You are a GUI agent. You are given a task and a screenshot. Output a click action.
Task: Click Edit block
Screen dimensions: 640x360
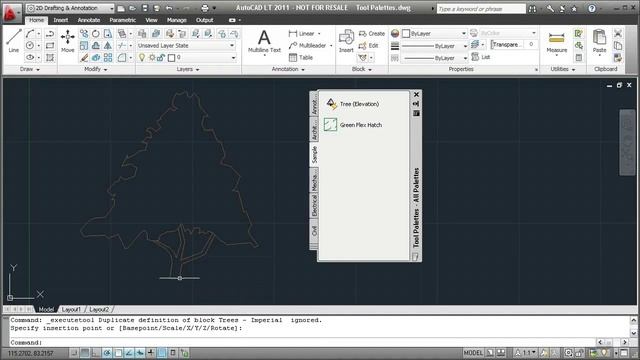(x=368, y=45)
